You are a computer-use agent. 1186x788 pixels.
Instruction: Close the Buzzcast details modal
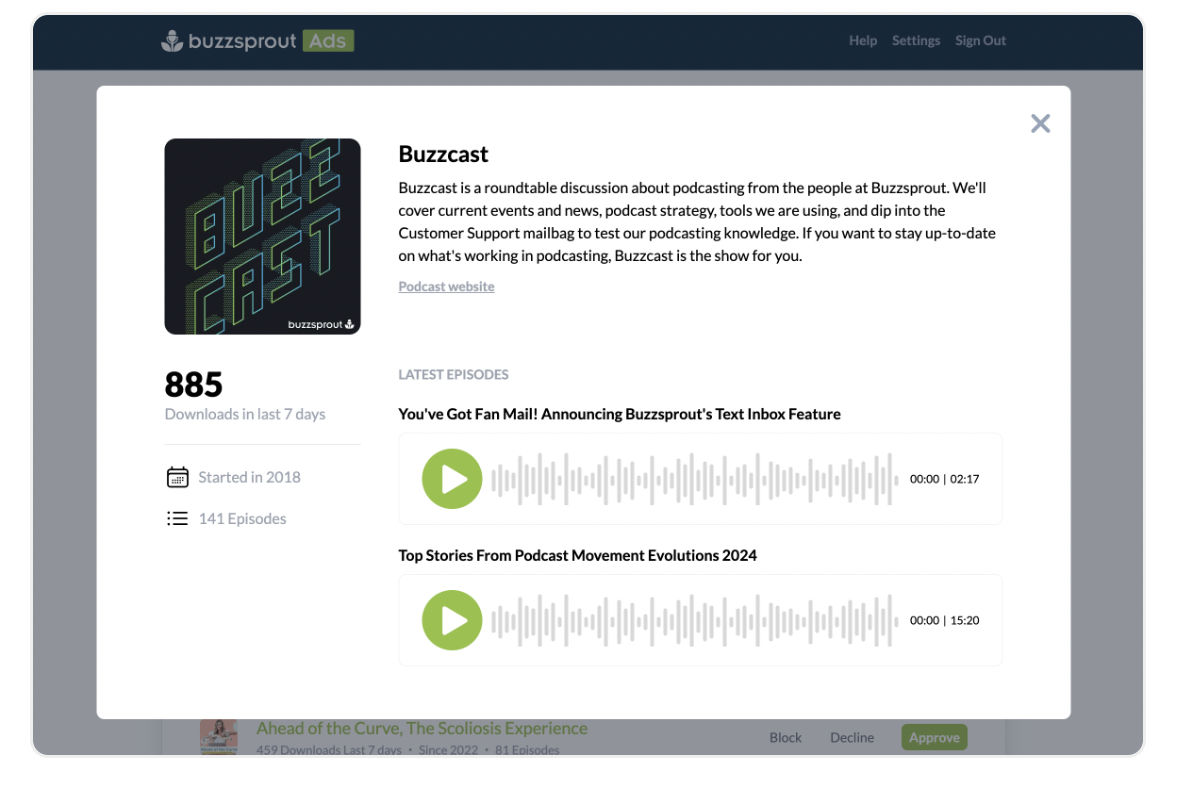[1040, 123]
